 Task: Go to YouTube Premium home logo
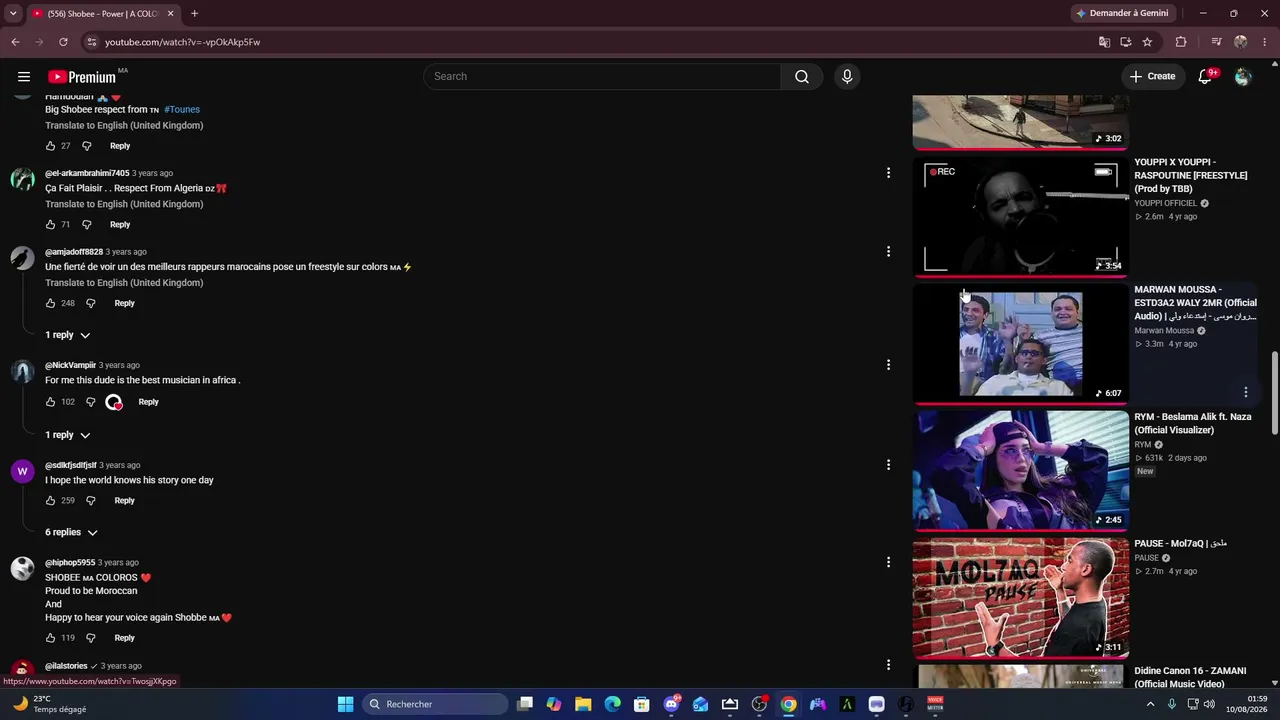(x=82, y=77)
